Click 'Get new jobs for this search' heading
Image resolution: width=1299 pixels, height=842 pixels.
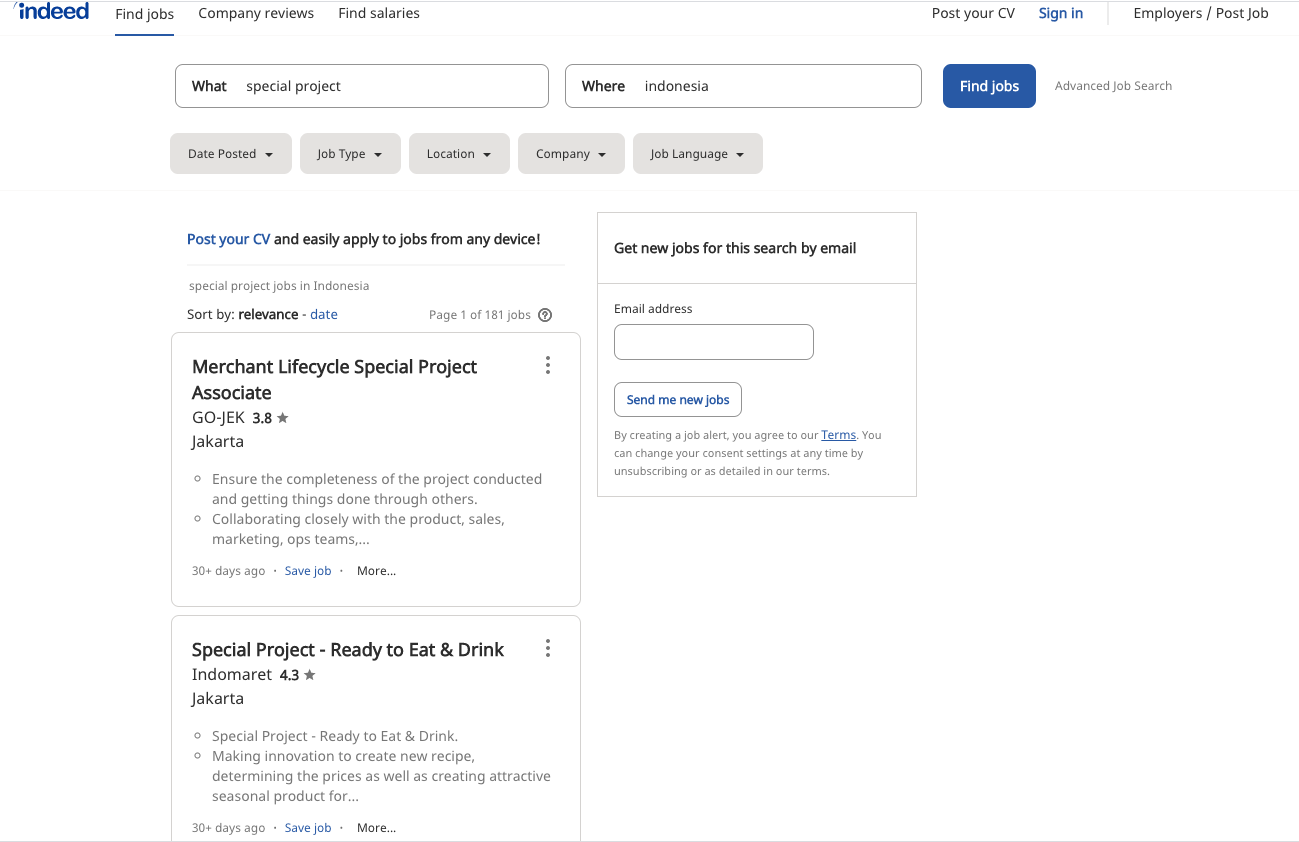pos(735,248)
